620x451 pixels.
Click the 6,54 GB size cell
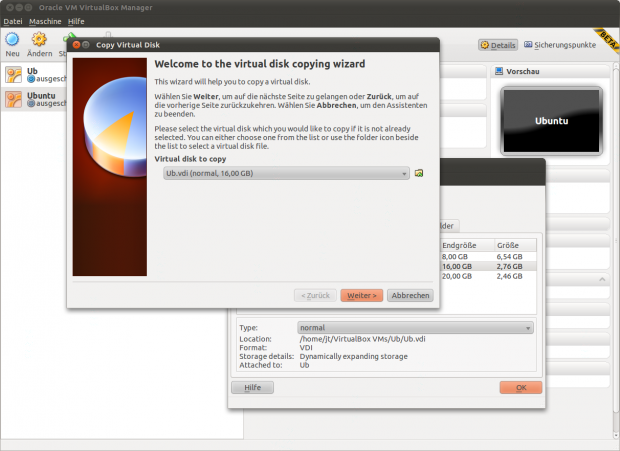509,257
